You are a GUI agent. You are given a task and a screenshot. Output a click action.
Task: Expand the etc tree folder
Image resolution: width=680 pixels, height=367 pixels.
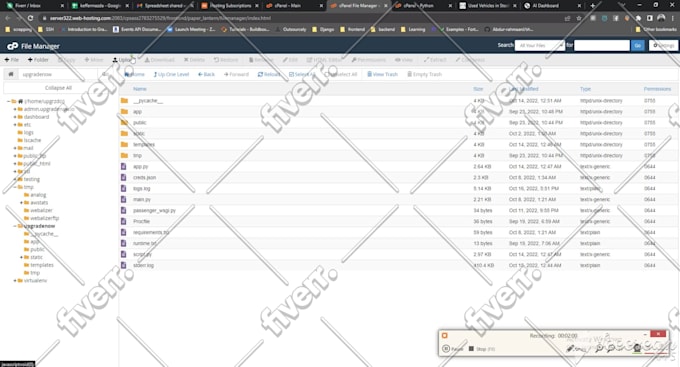point(15,125)
